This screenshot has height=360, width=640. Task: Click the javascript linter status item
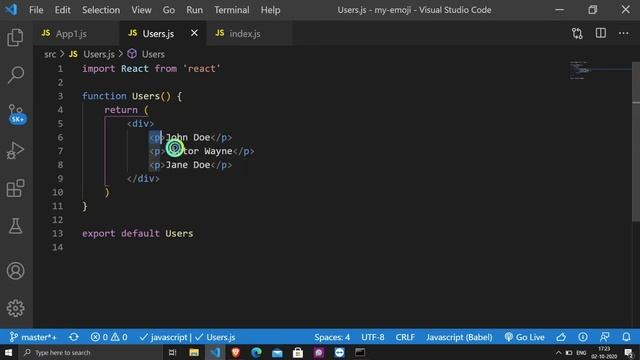[163, 337]
